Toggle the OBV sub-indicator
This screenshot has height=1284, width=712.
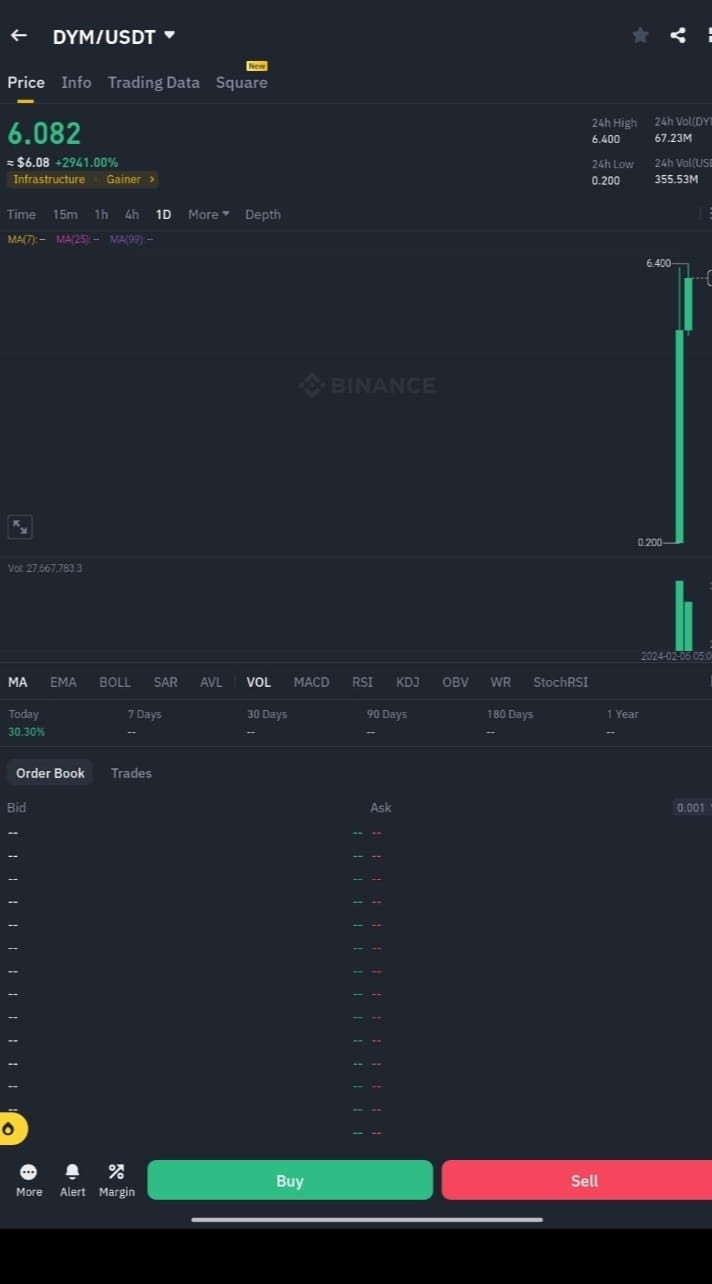pyautogui.click(x=455, y=682)
